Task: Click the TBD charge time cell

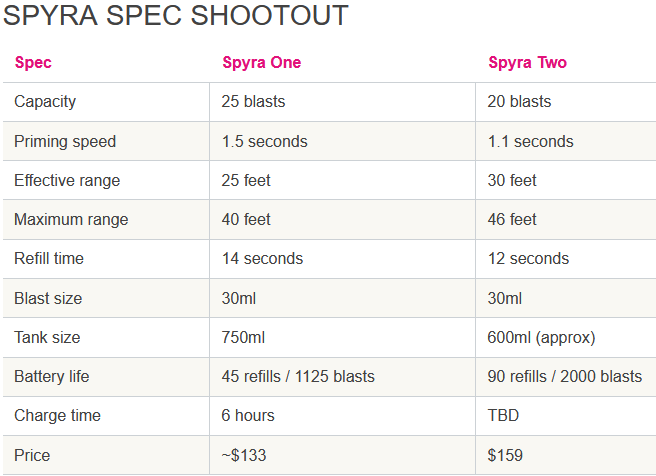Action: (x=503, y=415)
